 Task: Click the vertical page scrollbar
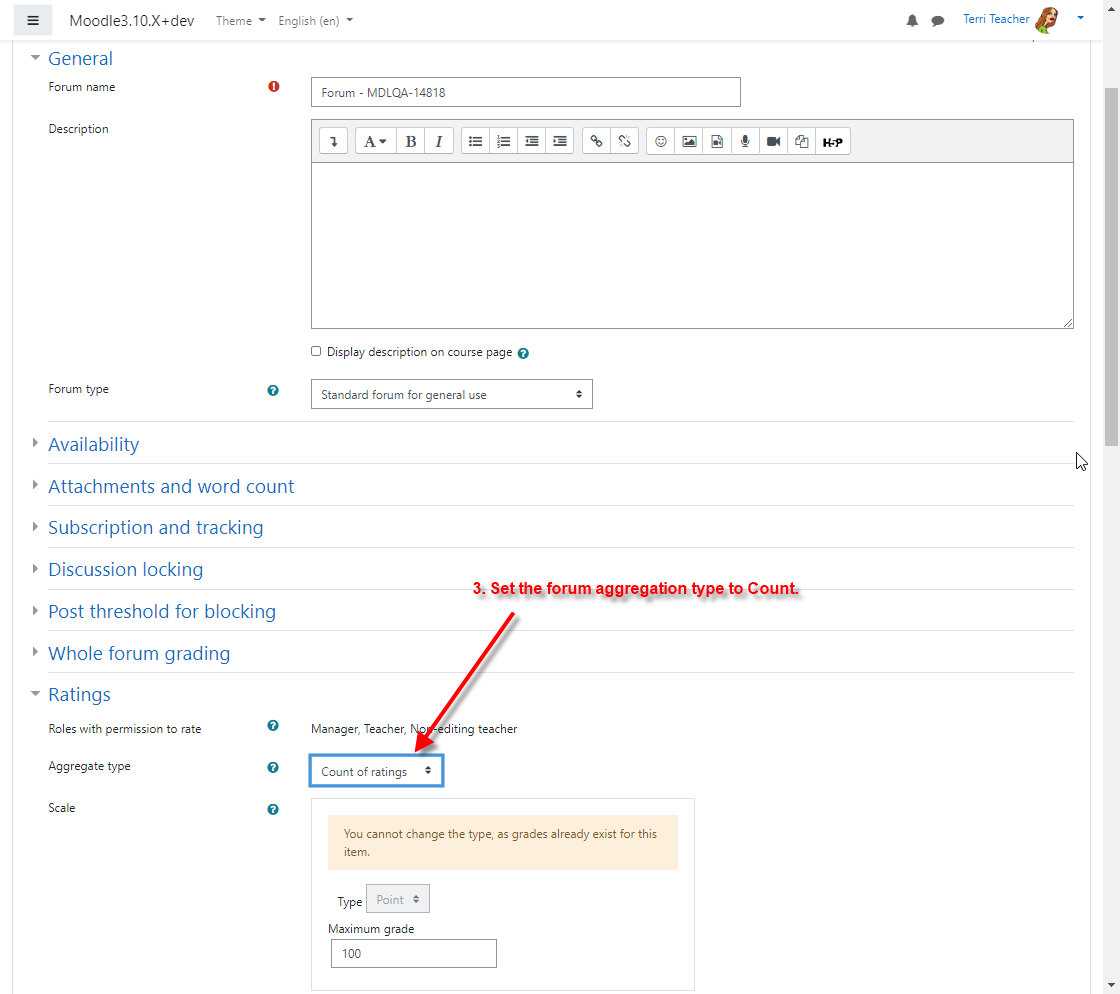coord(1111,266)
